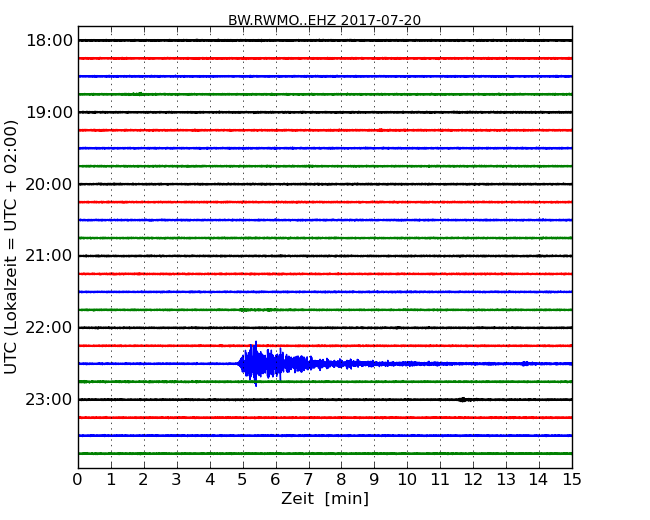Click the x-axis tick label 5
The width and height of the screenshot is (650, 520).
coord(243,480)
